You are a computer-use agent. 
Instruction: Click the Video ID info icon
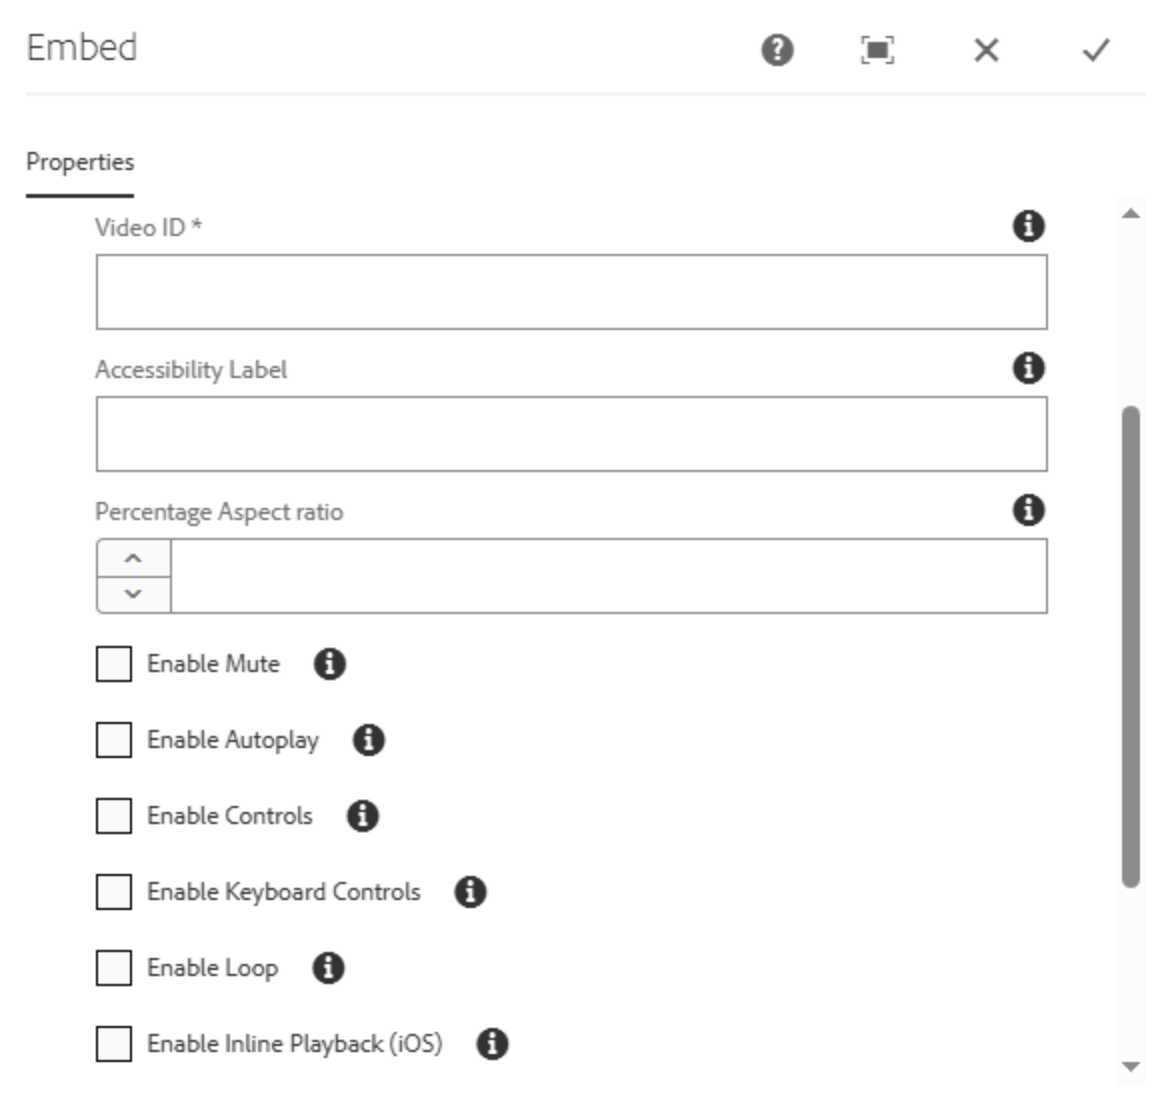tap(1028, 228)
